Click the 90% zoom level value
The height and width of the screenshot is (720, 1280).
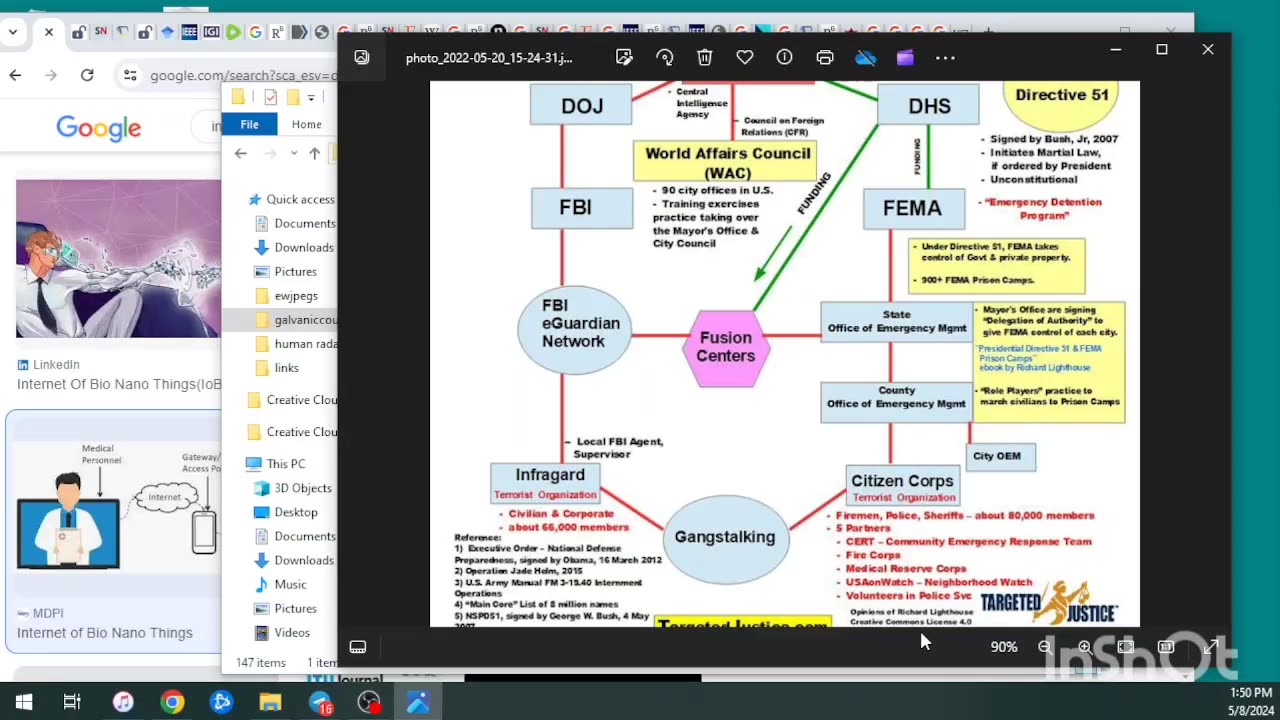point(1004,647)
